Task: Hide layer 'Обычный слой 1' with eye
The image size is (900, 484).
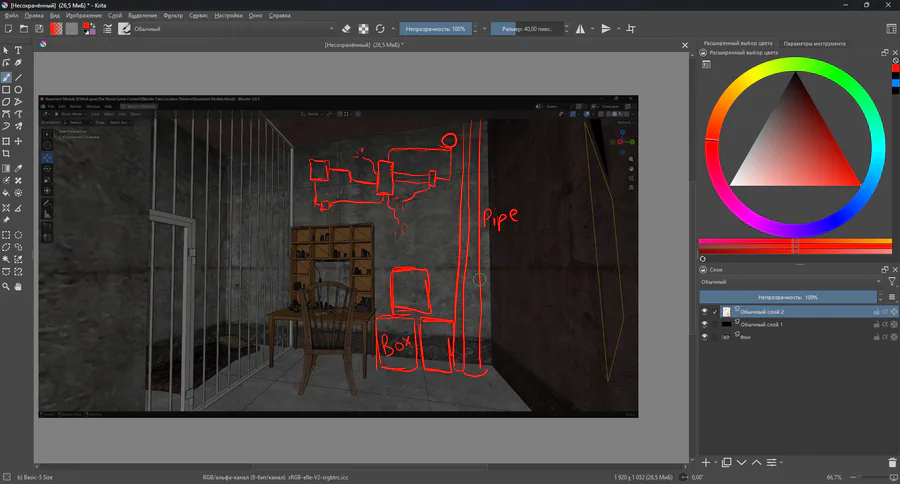Action: tap(705, 324)
